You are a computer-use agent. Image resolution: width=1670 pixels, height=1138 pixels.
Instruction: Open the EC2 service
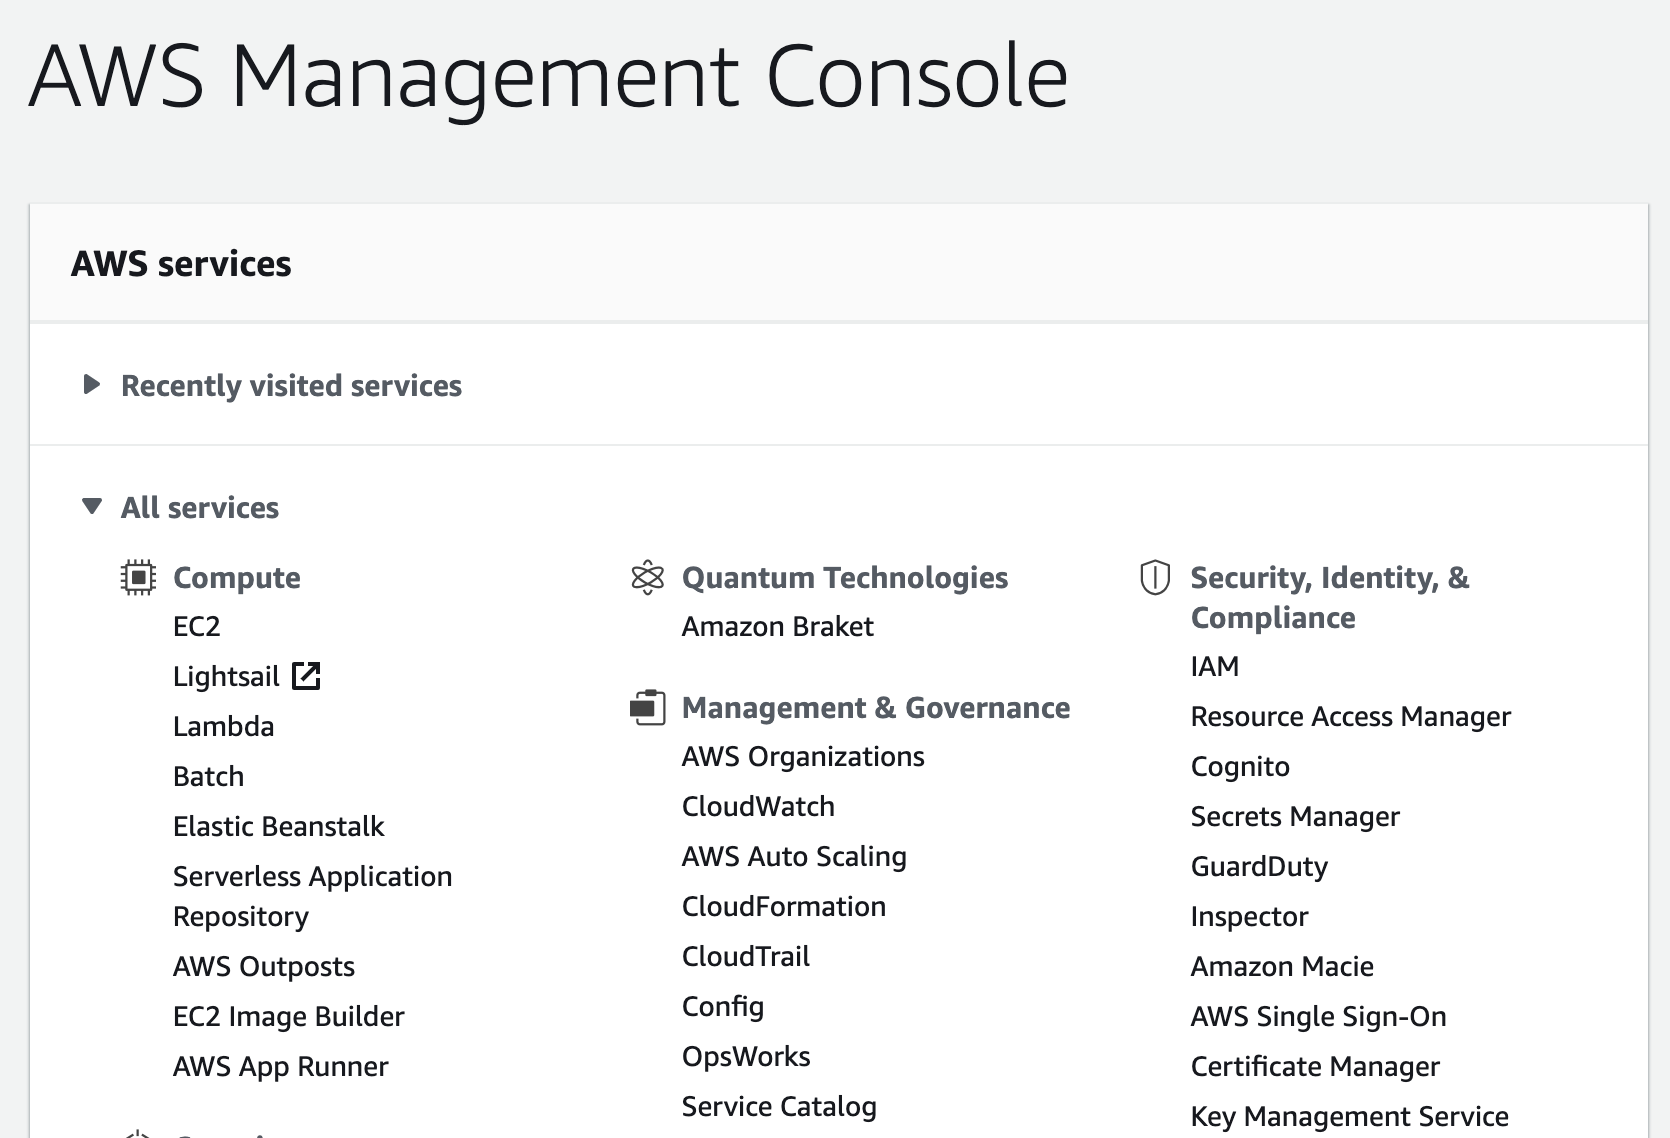point(197,626)
